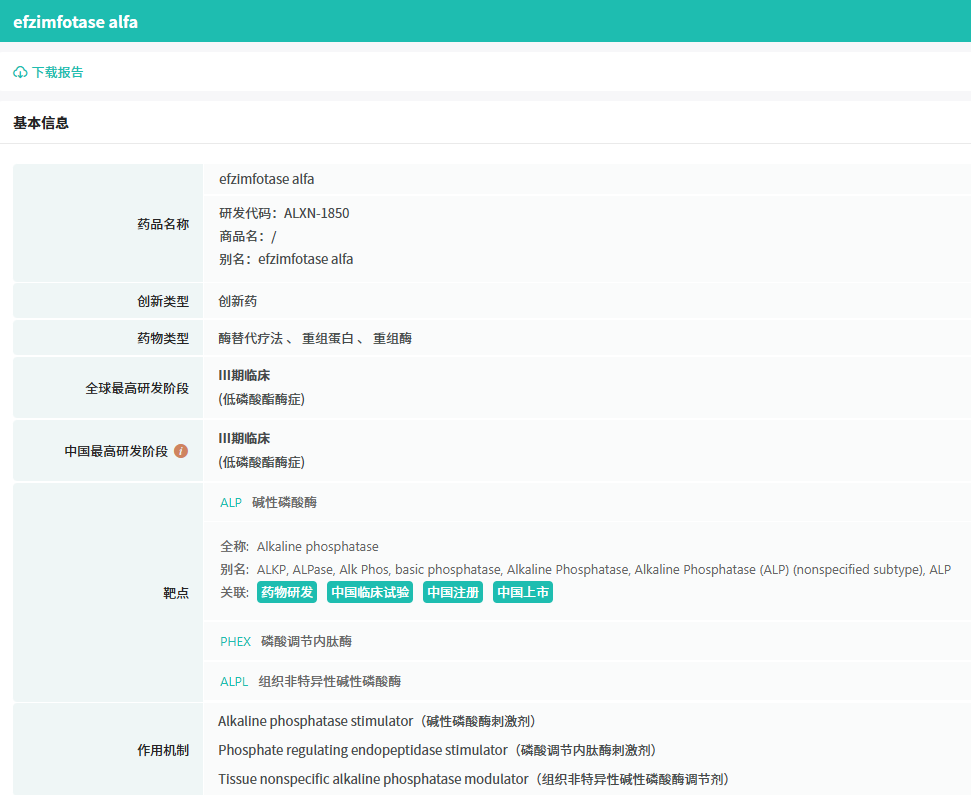Click the efzimfotase alfa page title
The image size is (971, 795).
click(x=75, y=22)
